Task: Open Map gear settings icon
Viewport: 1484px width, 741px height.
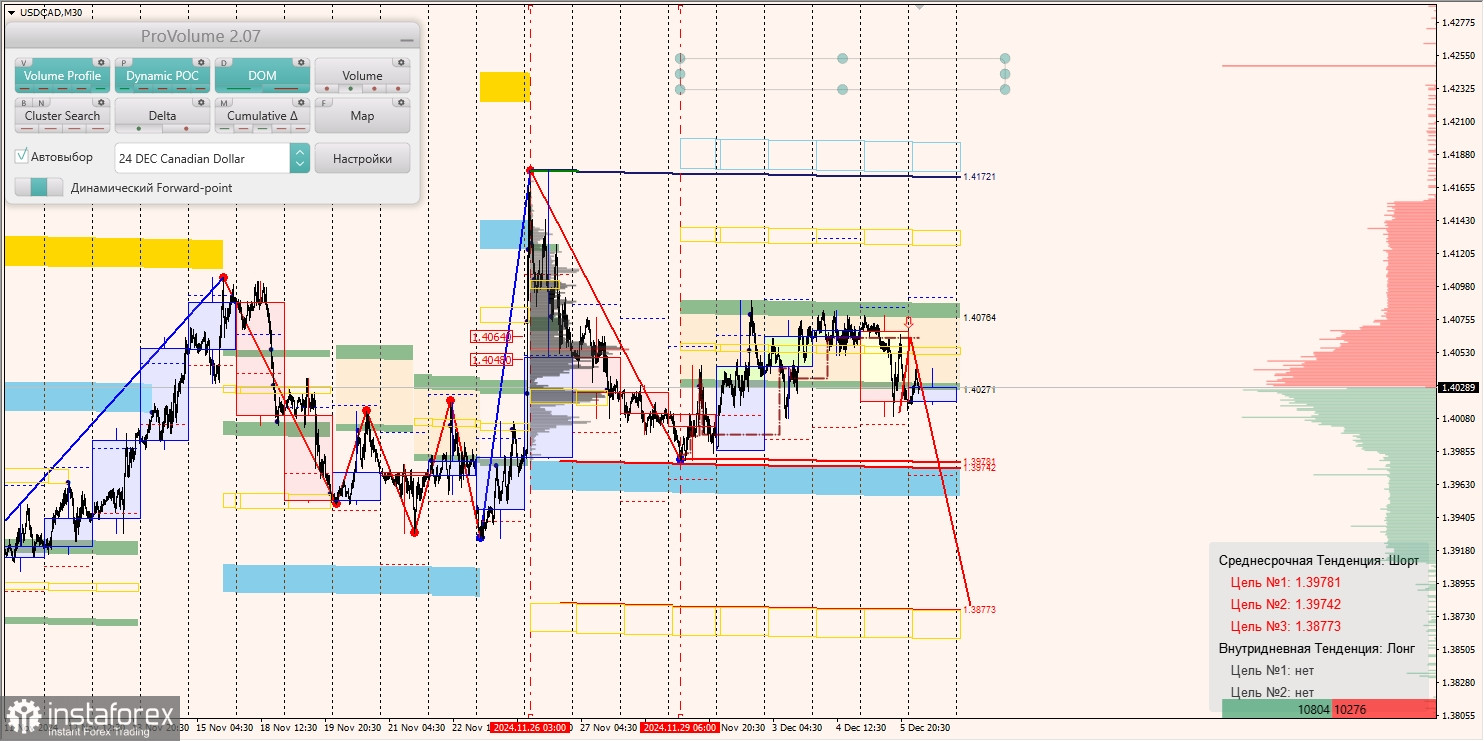Action: click(x=401, y=102)
